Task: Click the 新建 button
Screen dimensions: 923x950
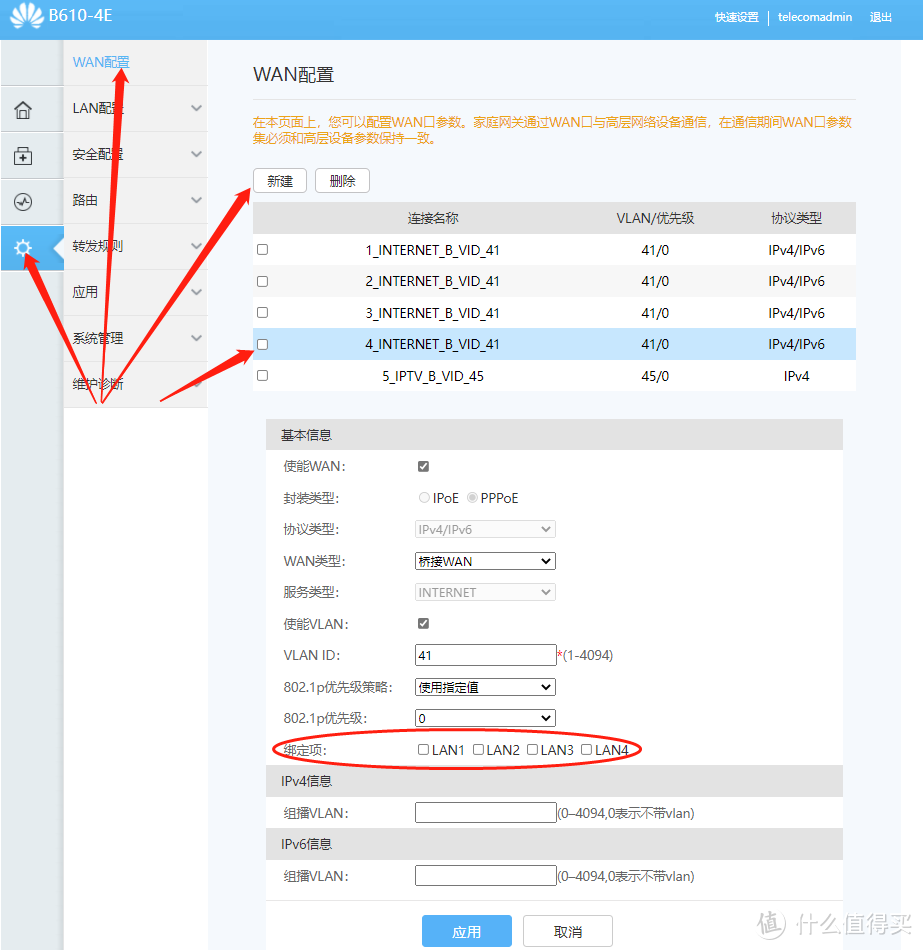Action: coord(280,181)
